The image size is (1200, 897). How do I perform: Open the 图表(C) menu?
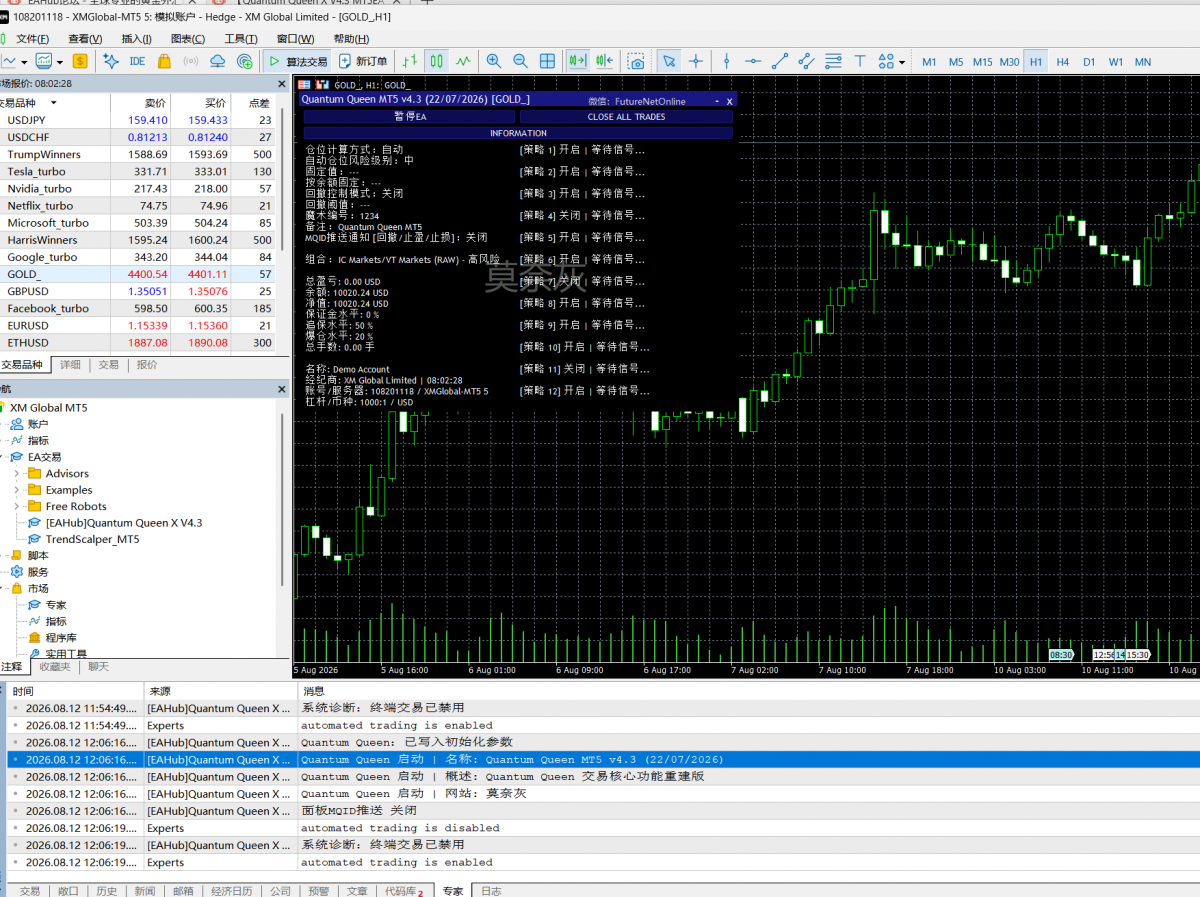pyautogui.click(x=187, y=39)
